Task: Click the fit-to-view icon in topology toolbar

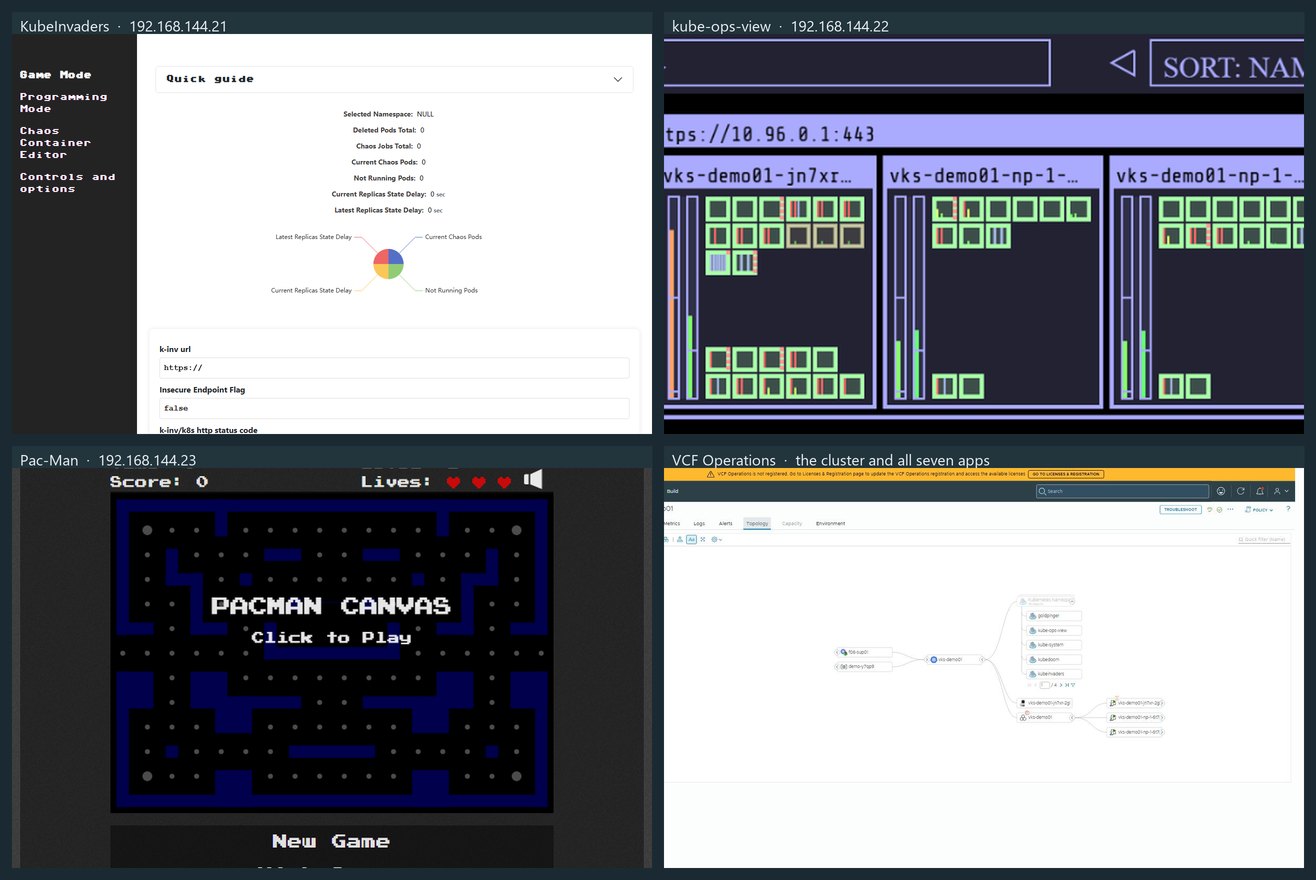Action: [703, 539]
